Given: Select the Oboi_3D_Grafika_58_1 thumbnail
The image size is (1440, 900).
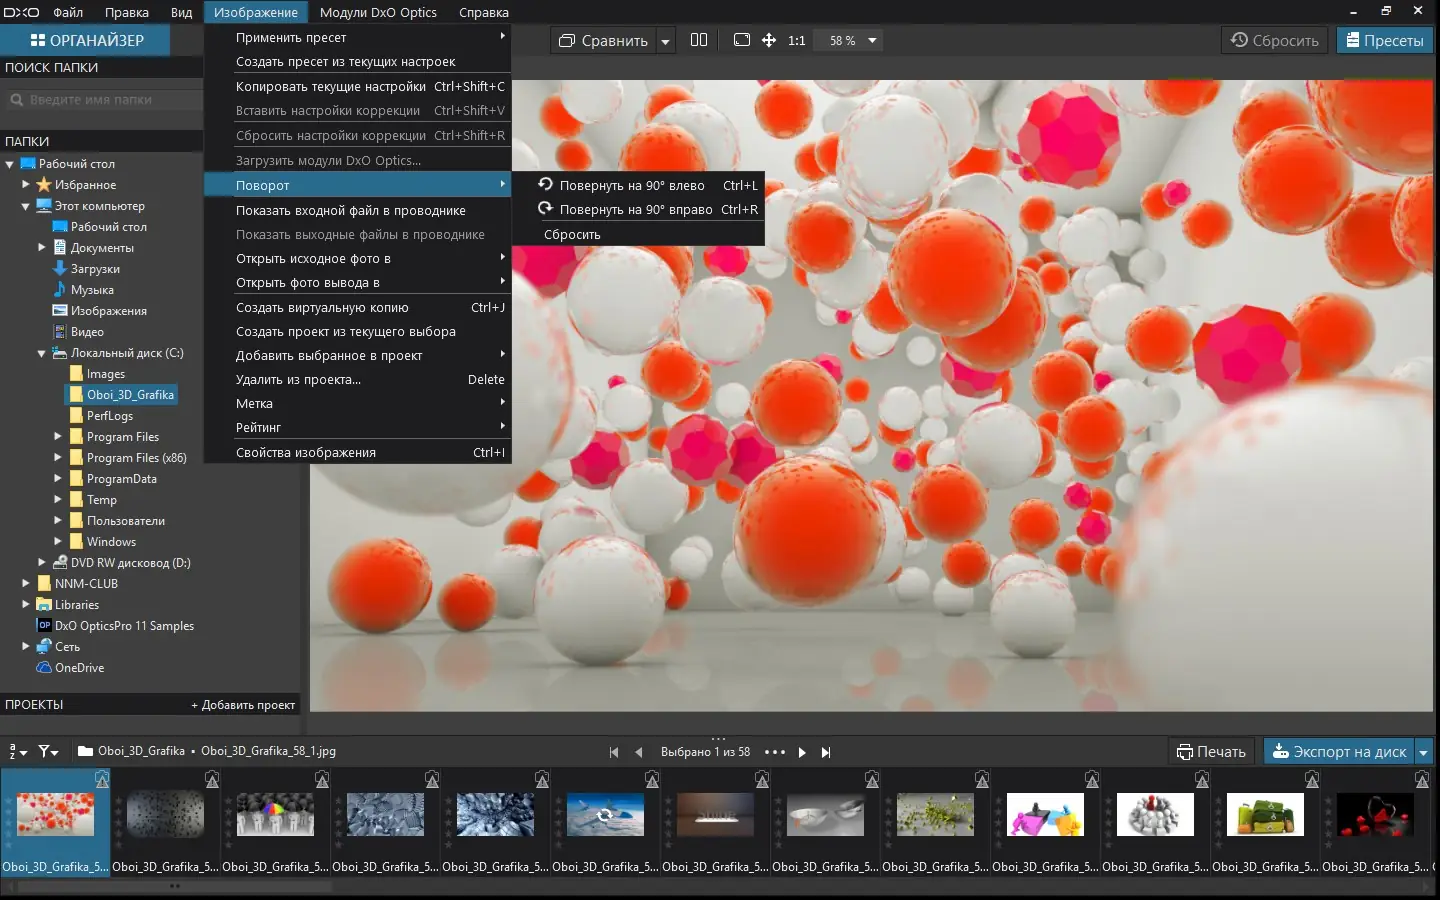Looking at the screenshot, I should click(x=55, y=815).
